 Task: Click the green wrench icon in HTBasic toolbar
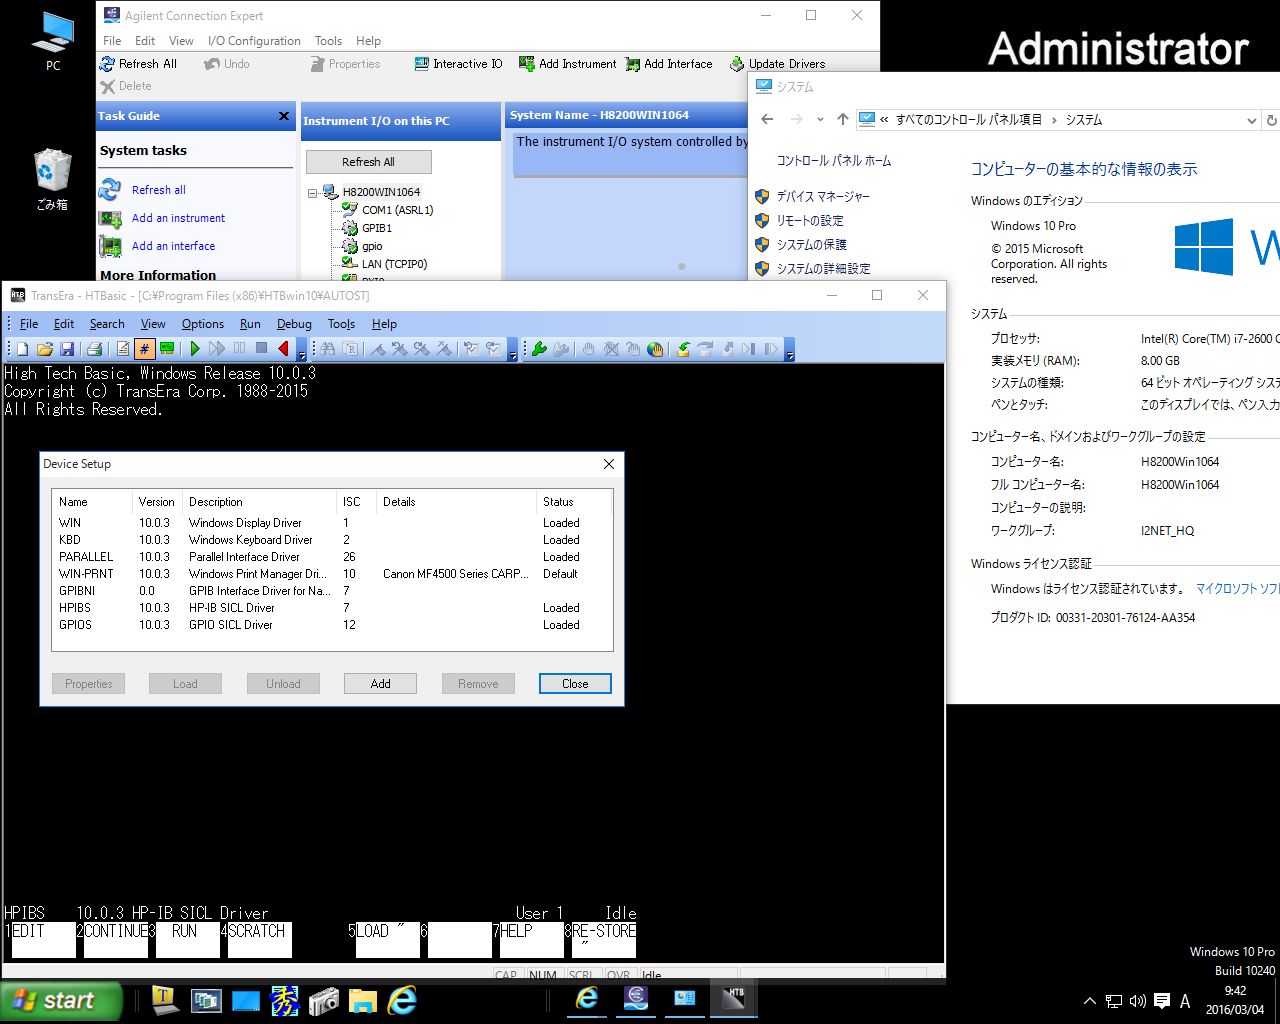click(x=538, y=349)
